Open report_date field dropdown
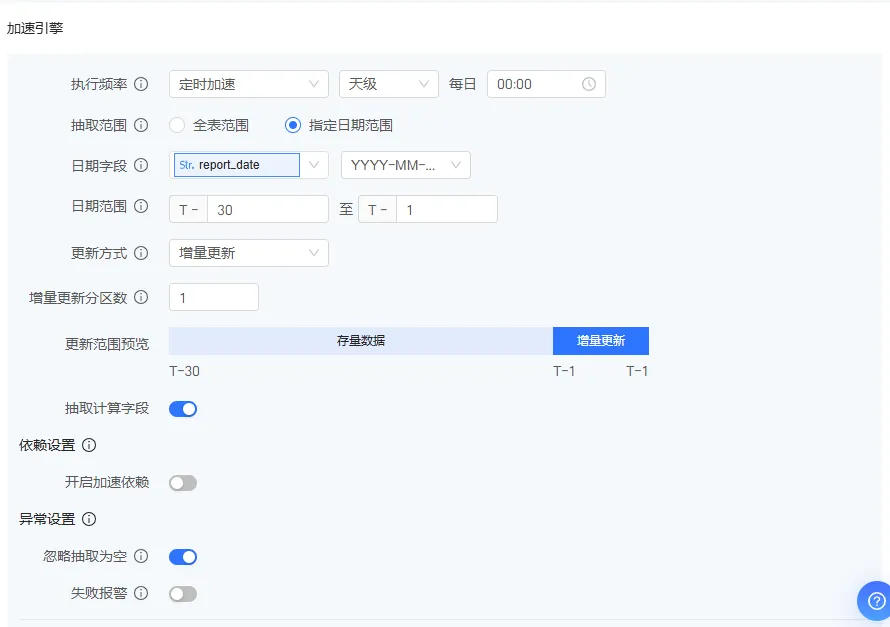This screenshot has width=890, height=627. tap(249, 165)
